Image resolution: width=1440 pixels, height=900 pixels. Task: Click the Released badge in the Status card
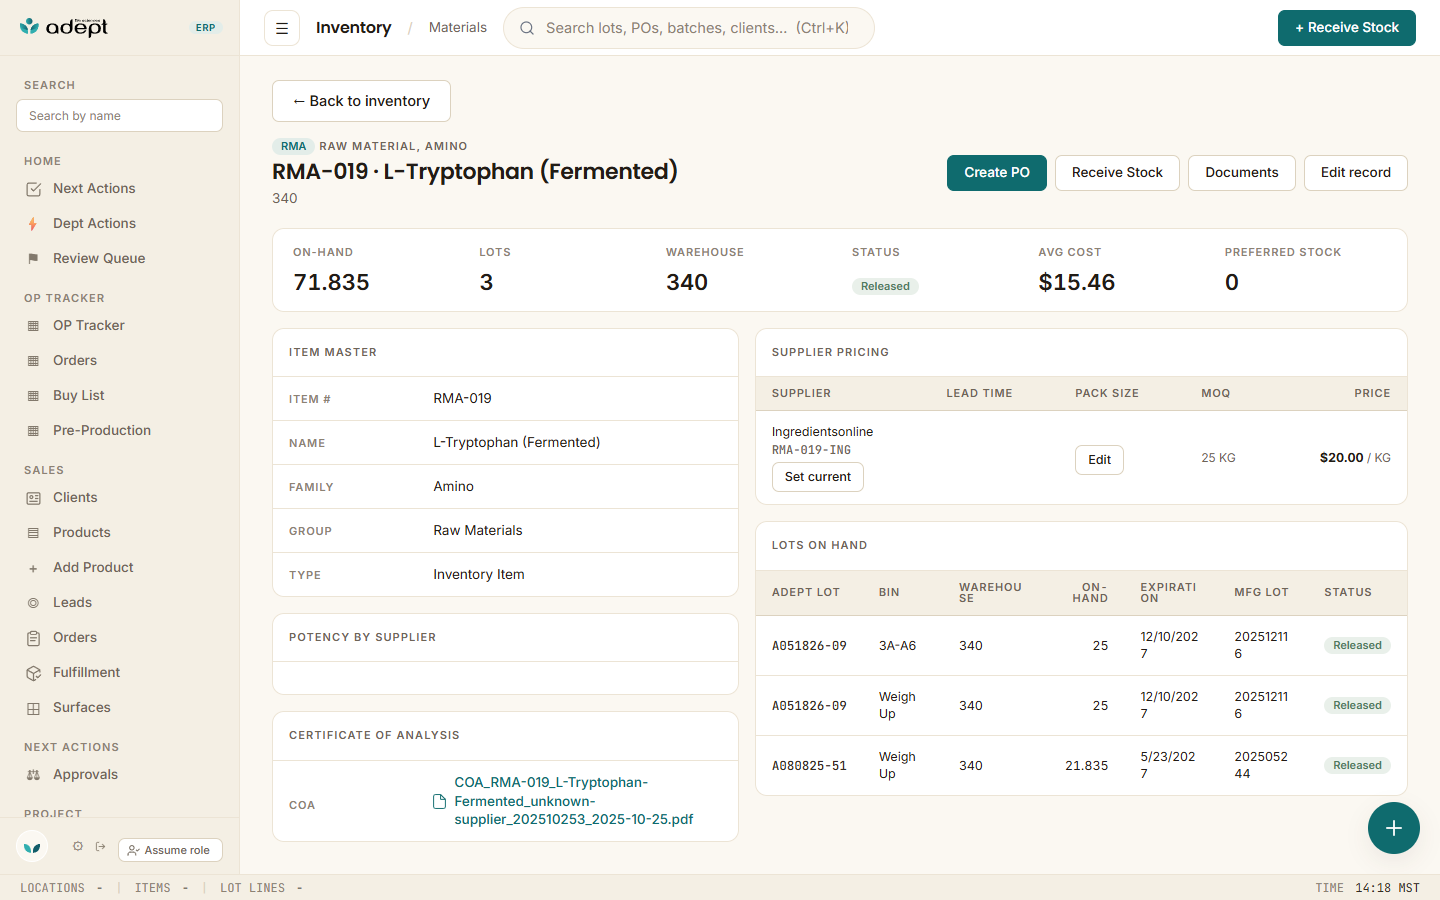[885, 286]
